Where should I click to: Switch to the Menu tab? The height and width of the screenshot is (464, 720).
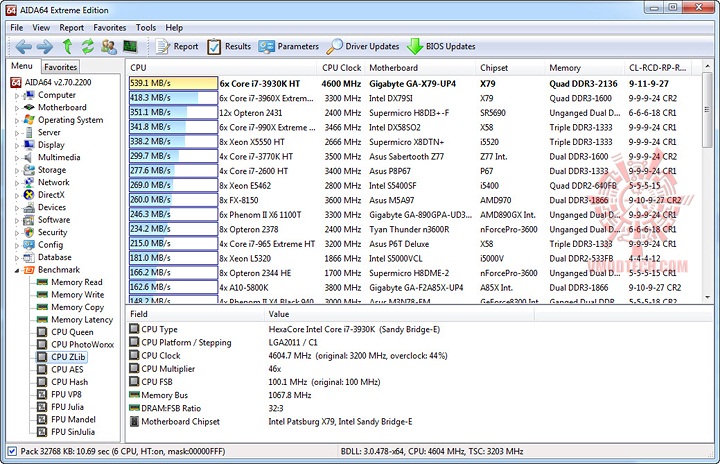(x=22, y=66)
